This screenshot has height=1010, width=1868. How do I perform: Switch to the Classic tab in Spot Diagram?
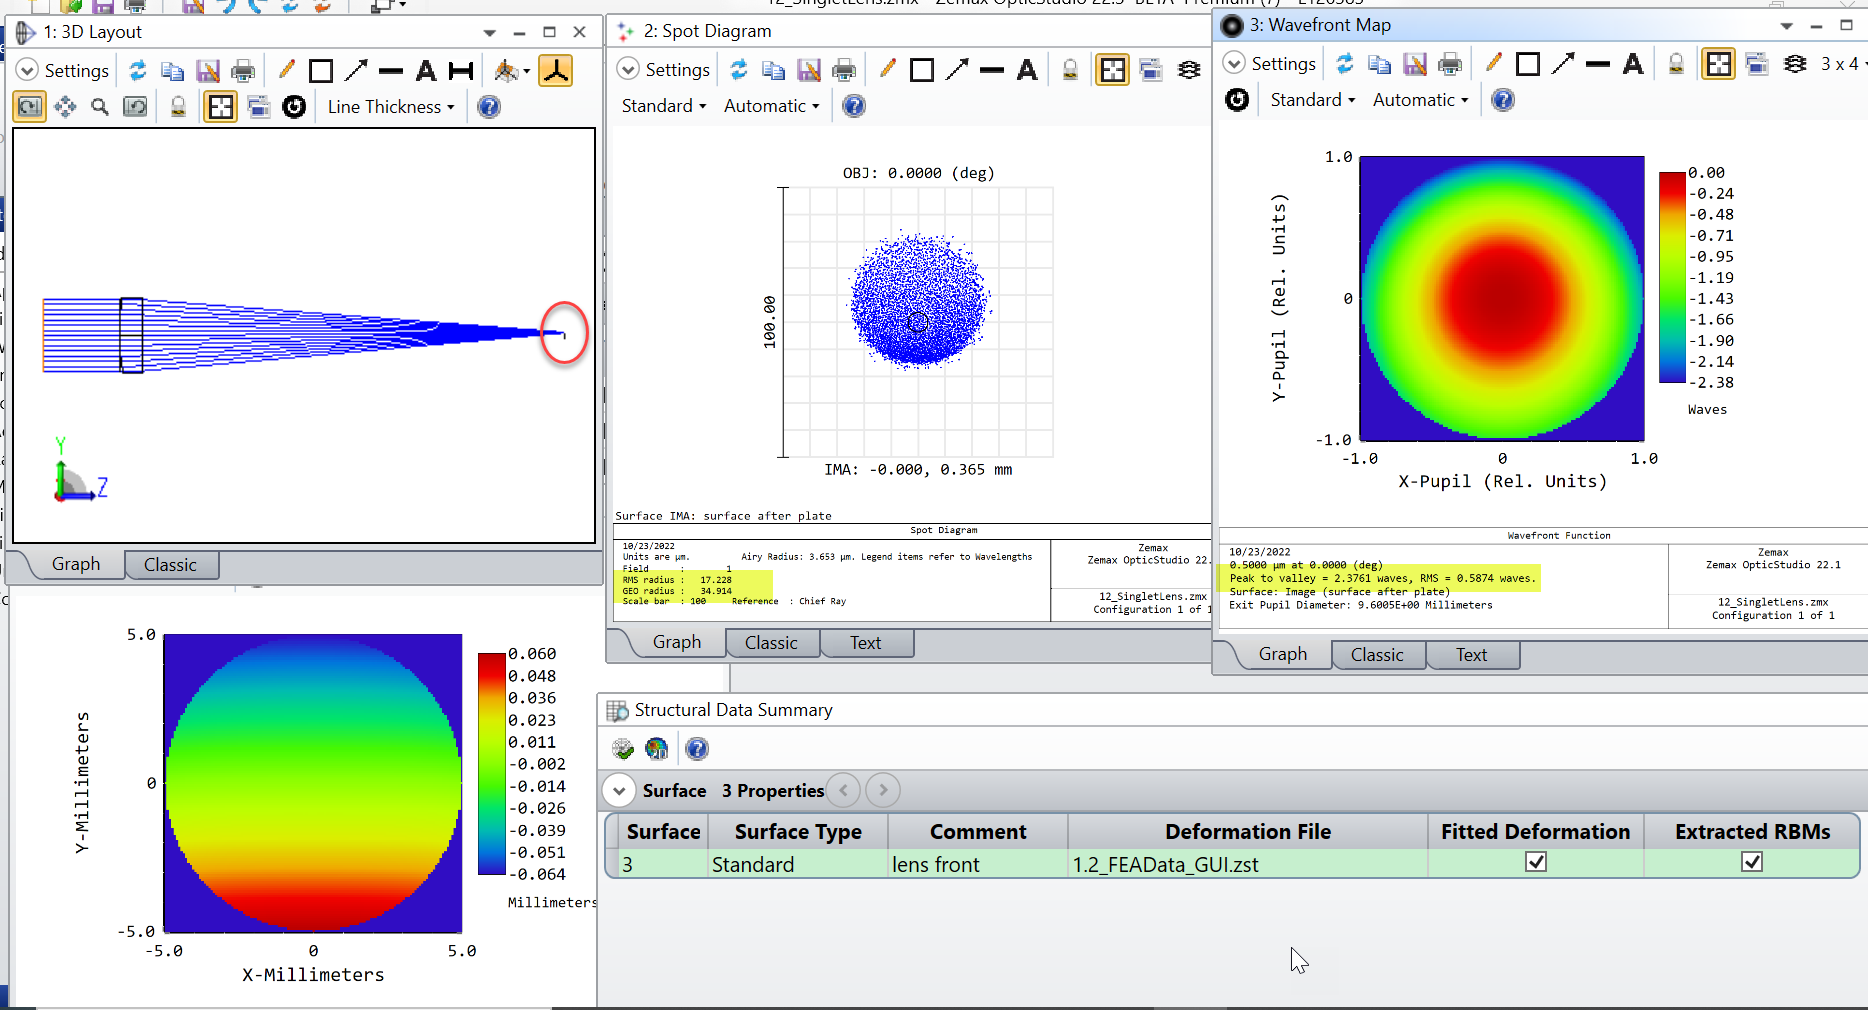click(771, 642)
